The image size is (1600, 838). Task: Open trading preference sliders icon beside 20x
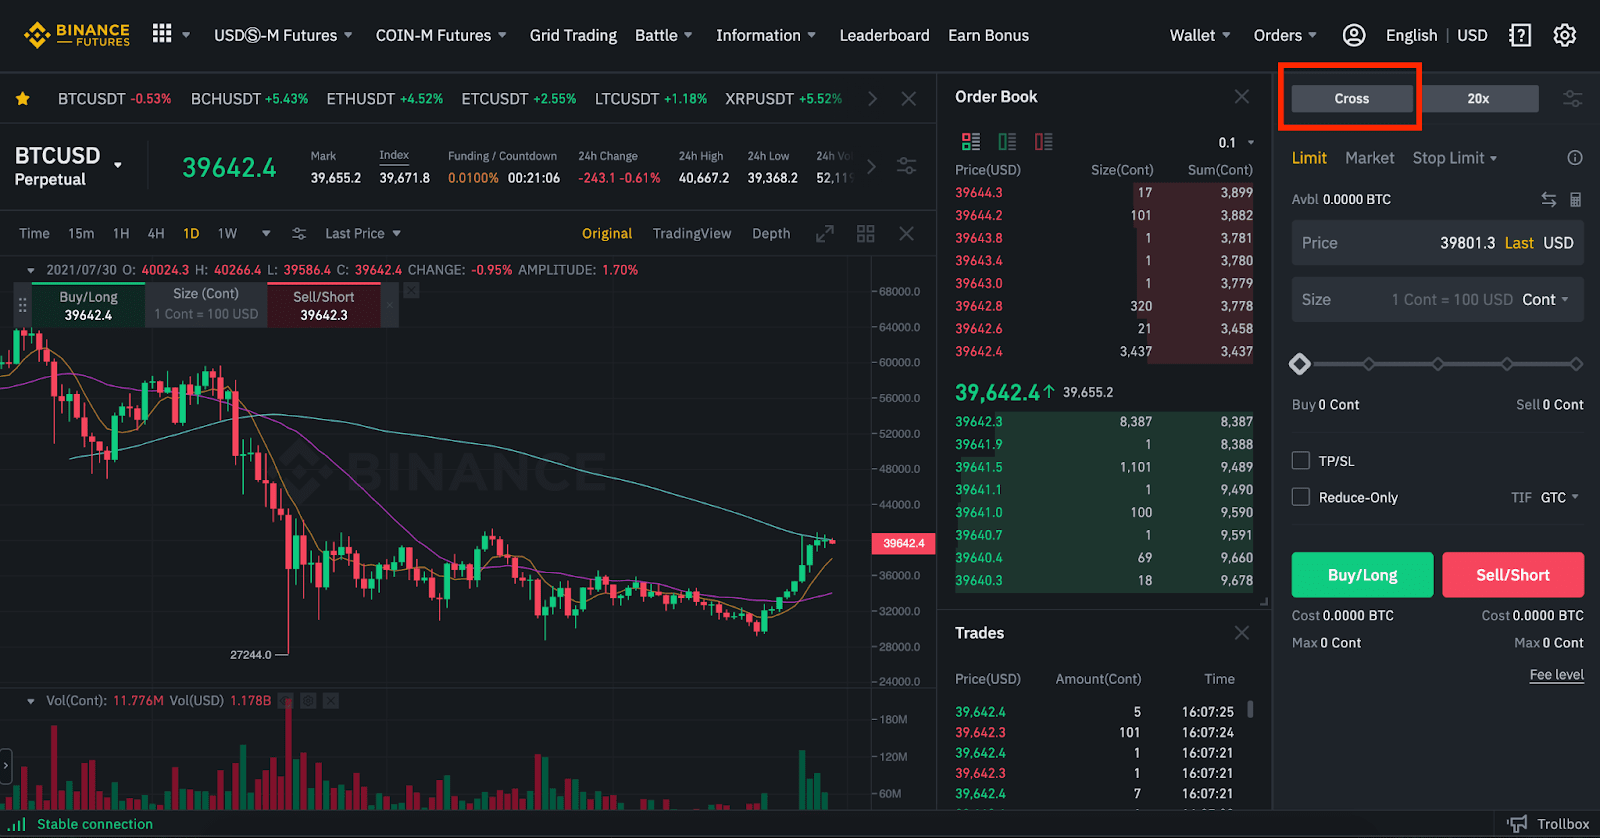(x=1573, y=98)
